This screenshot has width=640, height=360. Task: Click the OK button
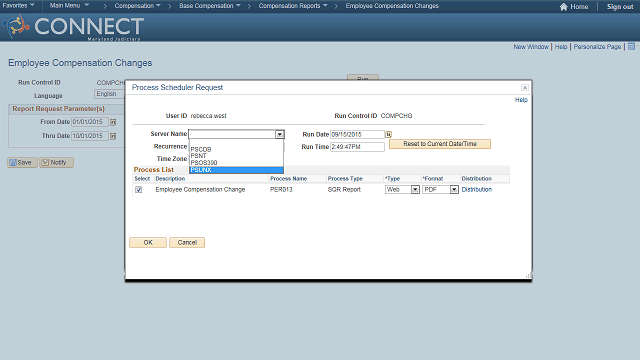tap(148, 242)
